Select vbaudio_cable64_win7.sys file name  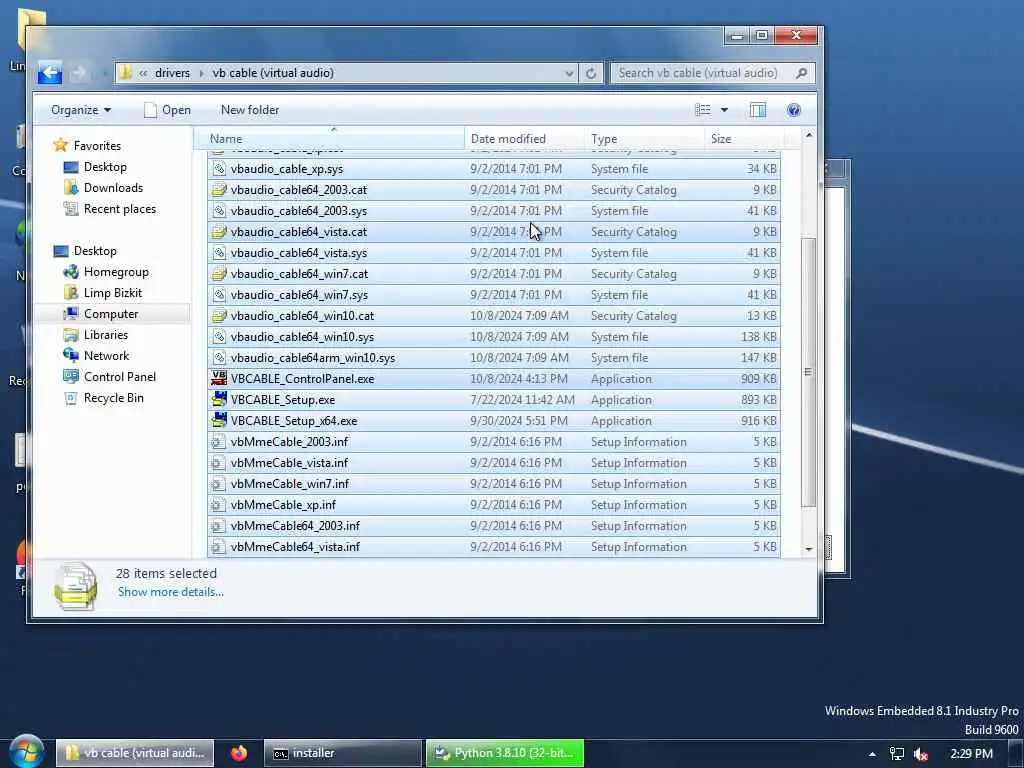pos(299,295)
